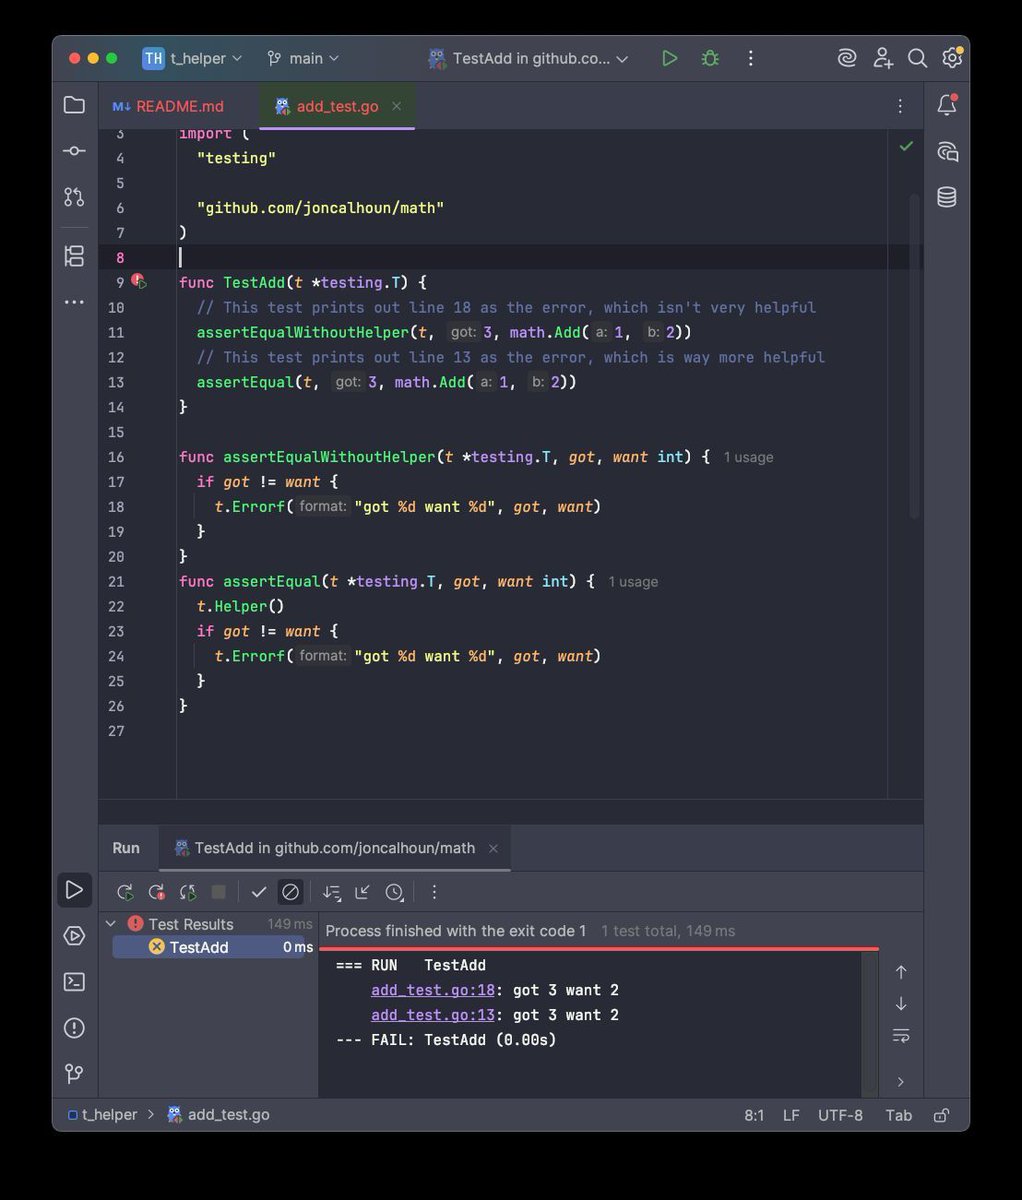This screenshot has height=1200, width=1022.
Task: Open the Project tool window folder icon
Action: pos(74,105)
